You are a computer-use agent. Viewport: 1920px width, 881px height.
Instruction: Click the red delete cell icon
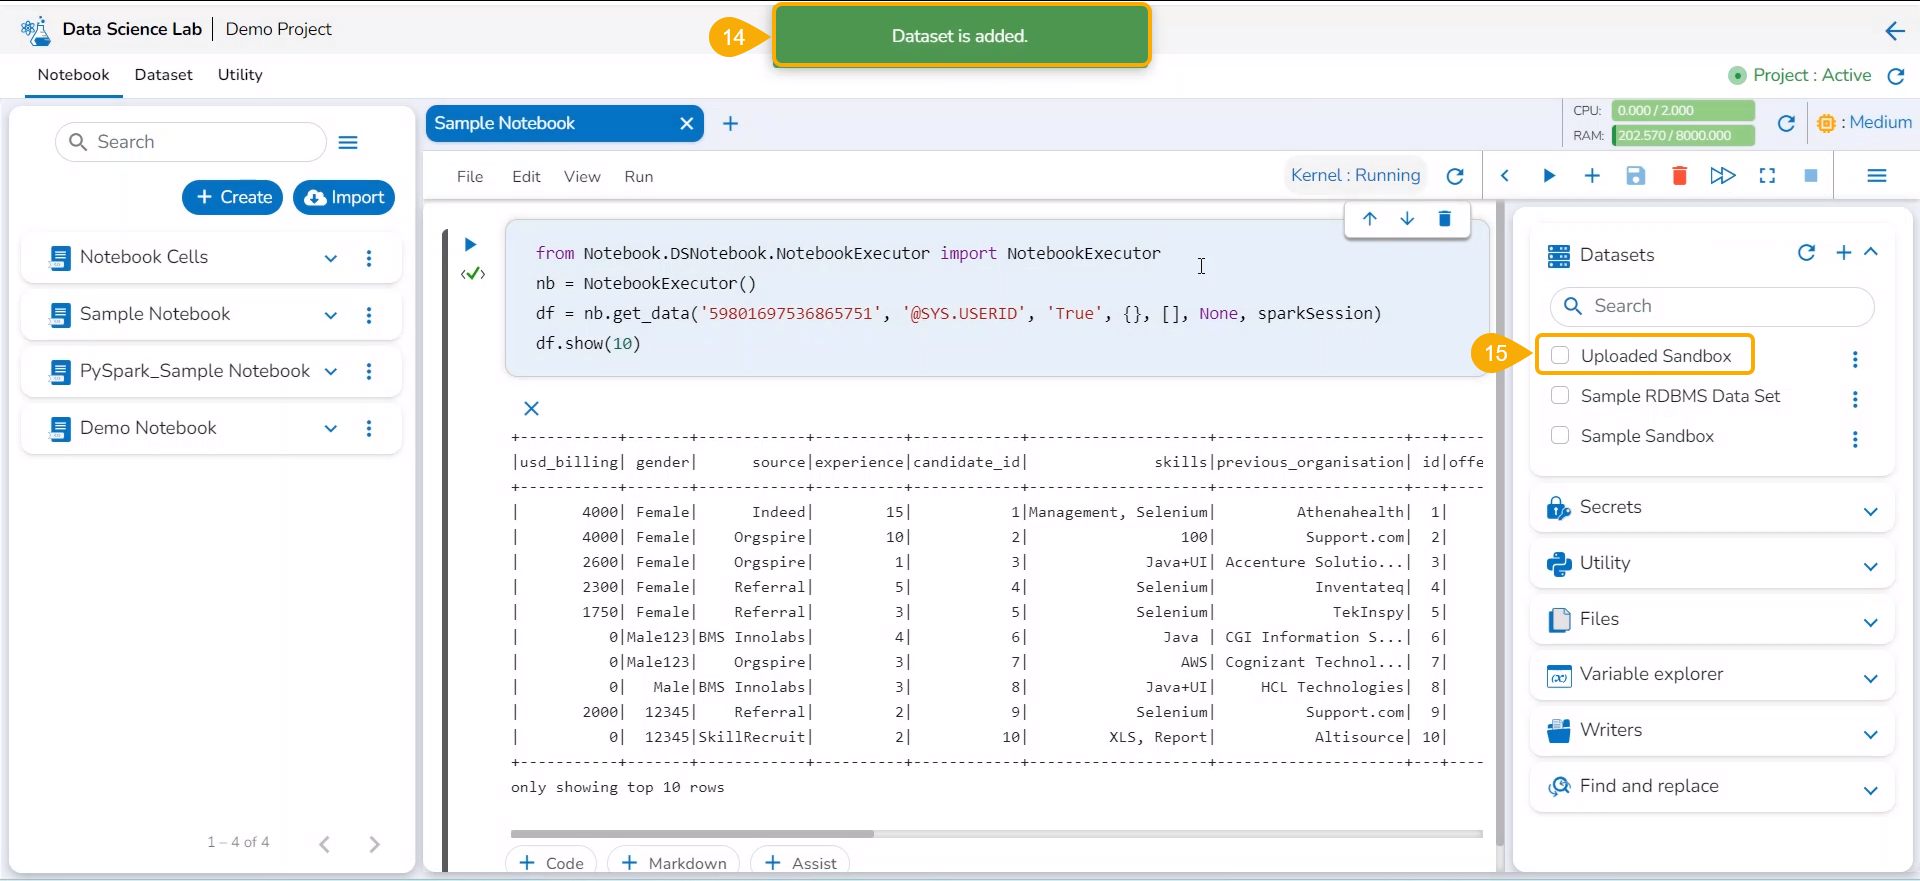pyautogui.click(x=1679, y=176)
